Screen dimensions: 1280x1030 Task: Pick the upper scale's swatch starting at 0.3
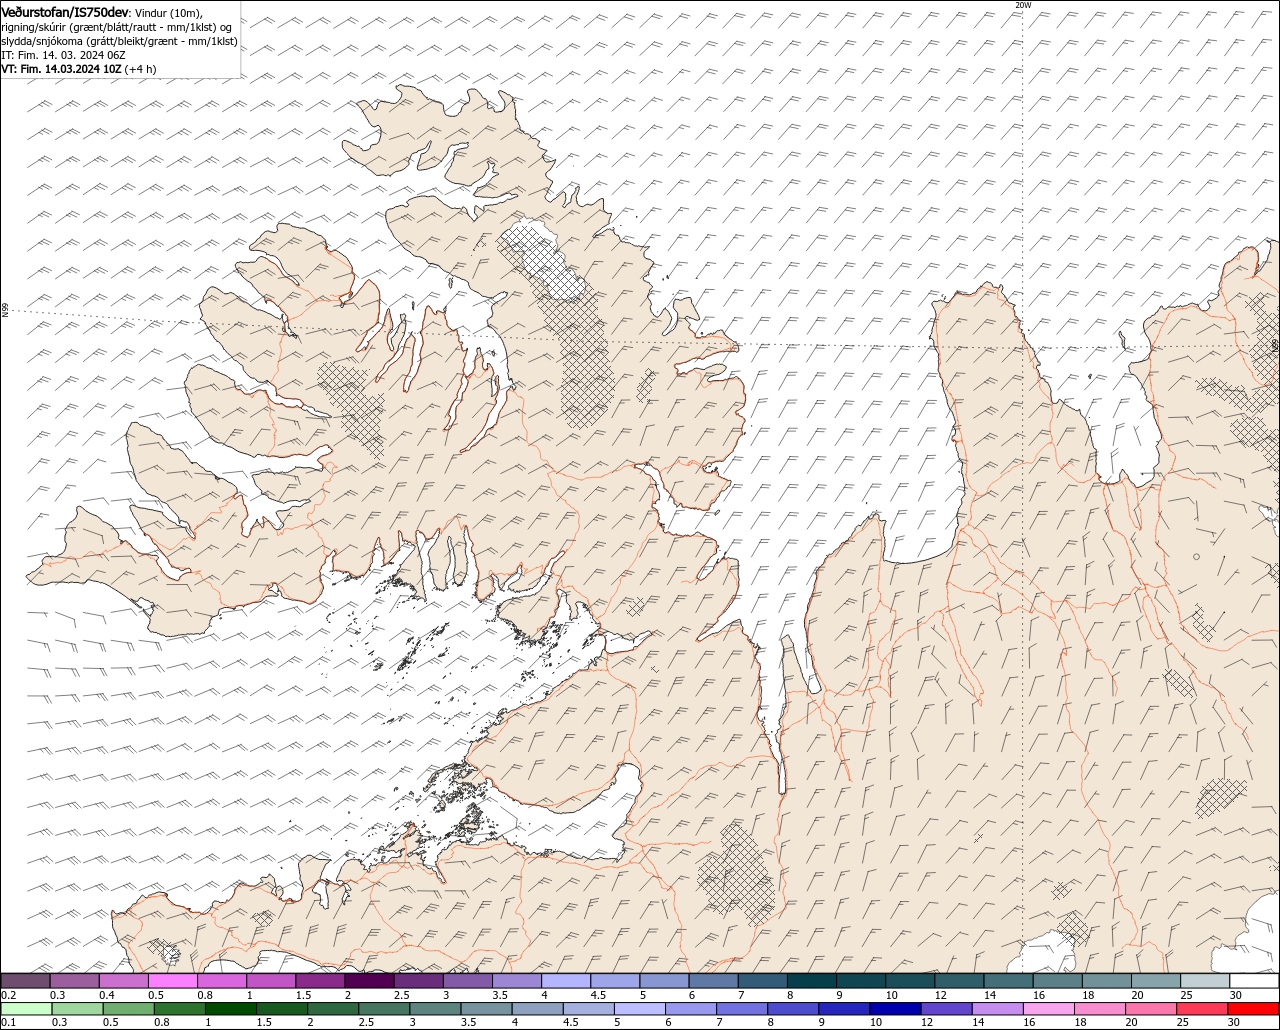click(74, 981)
